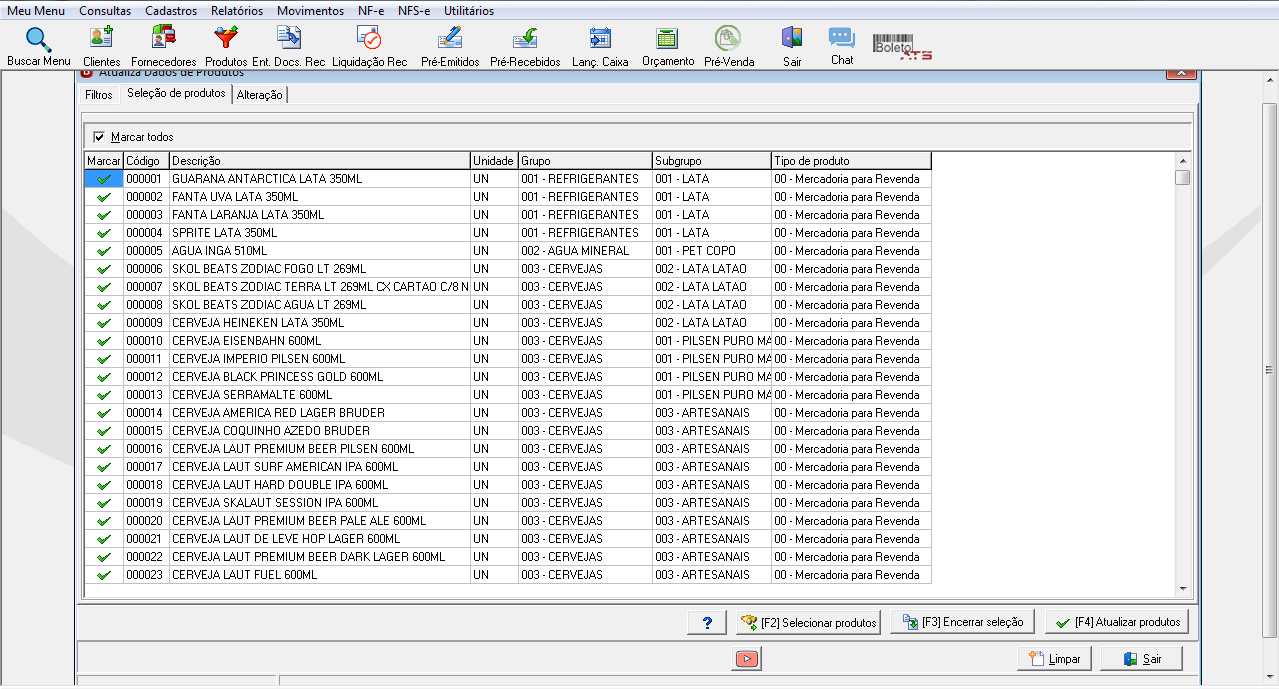Select row CERVEJA LAUT PREMIUM BEER DARK LAGER 600ML

pos(508,557)
